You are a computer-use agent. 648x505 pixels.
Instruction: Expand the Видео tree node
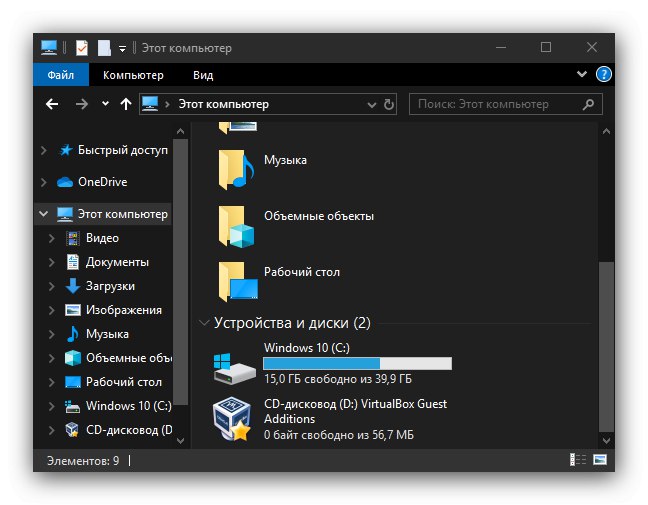[52, 238]
